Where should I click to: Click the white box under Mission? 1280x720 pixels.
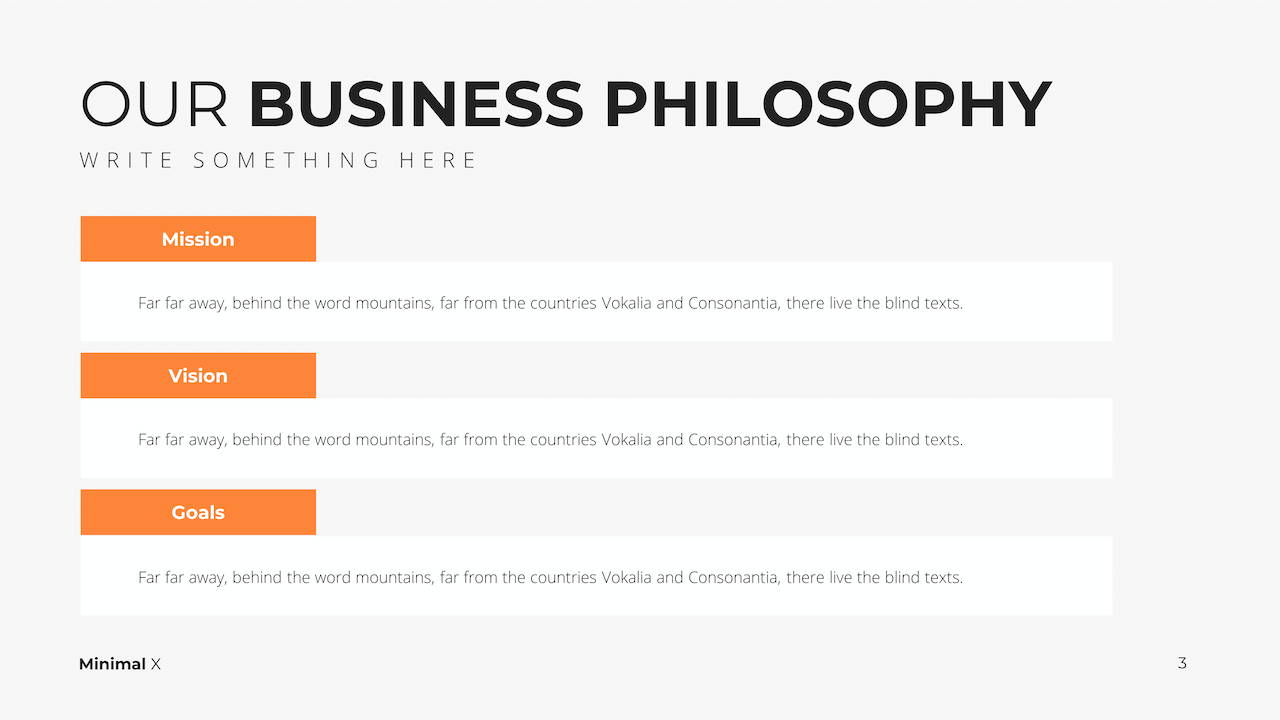pos(596,302)
